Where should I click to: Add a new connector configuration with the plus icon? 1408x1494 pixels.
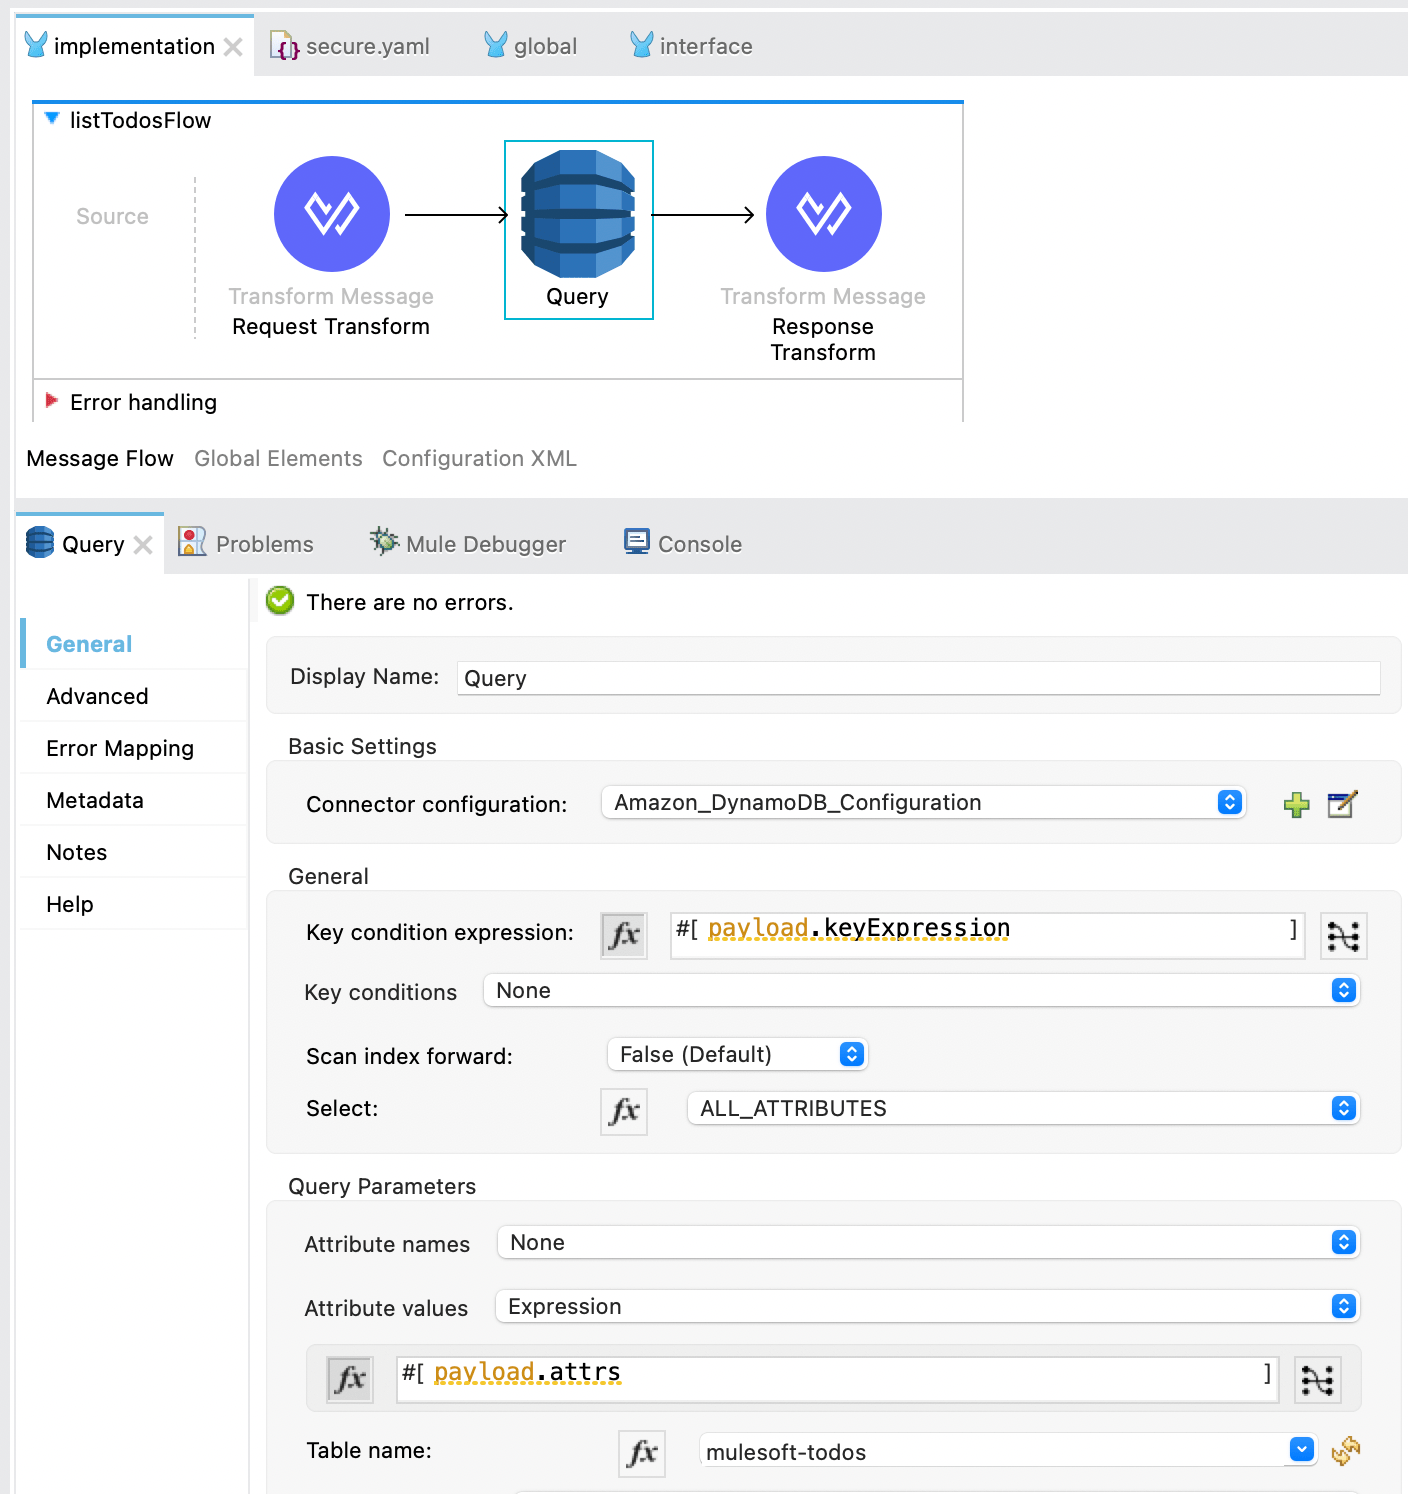coord(1296,803)
